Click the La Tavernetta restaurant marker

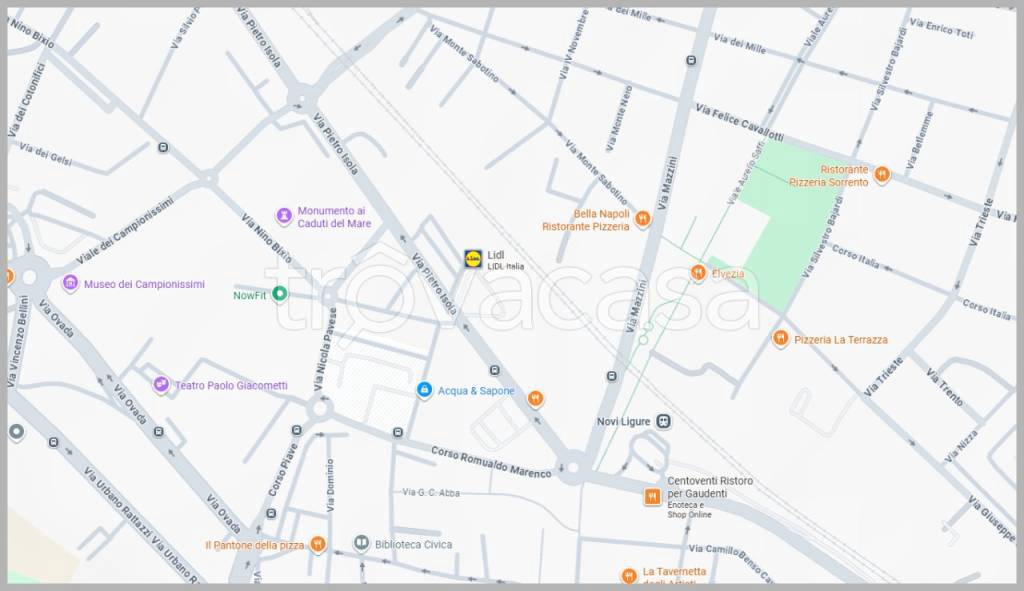pos(629,576)
